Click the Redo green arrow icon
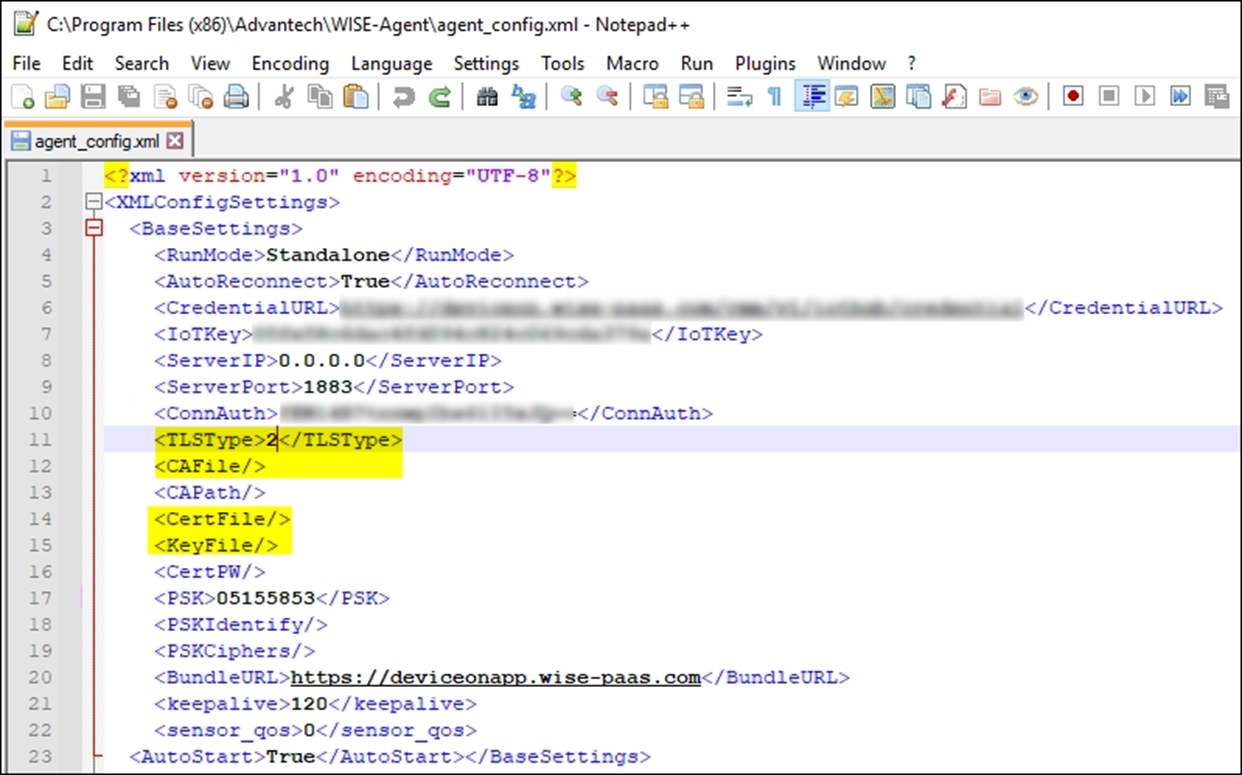This screenshot has height=775, width=1242. [x=439, y=97]
